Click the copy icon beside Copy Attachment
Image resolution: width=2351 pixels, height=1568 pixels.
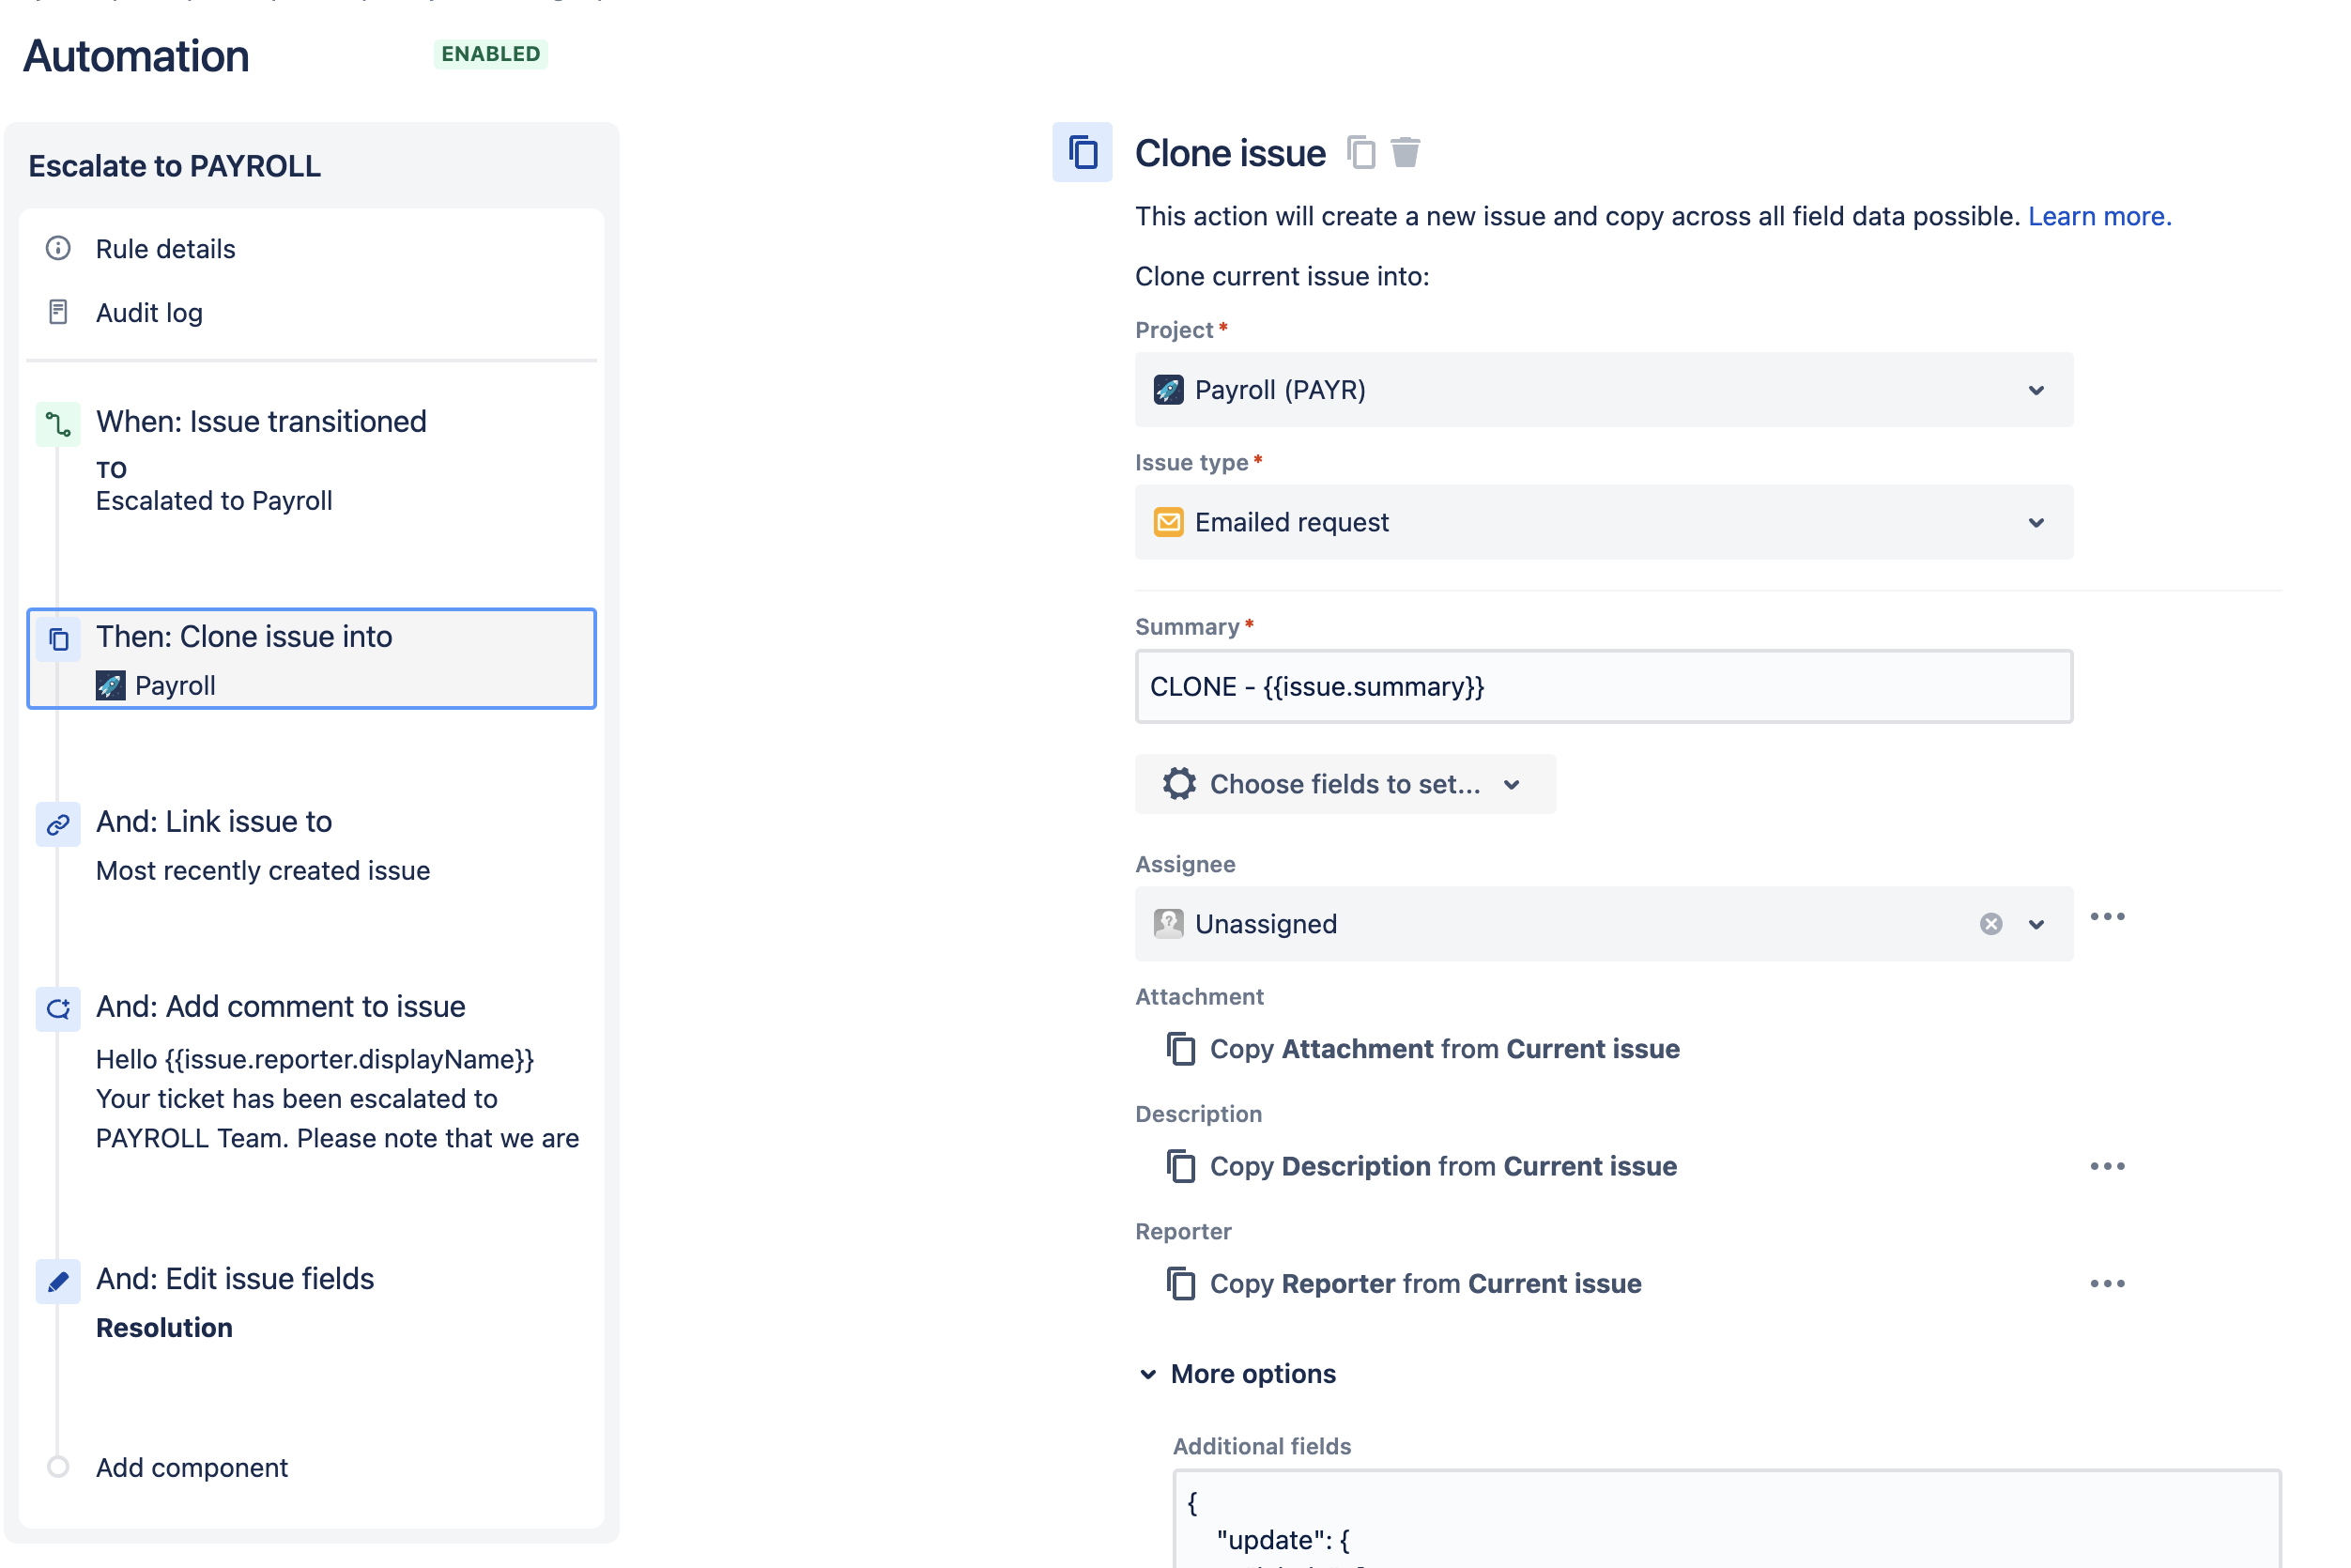1181,1049
